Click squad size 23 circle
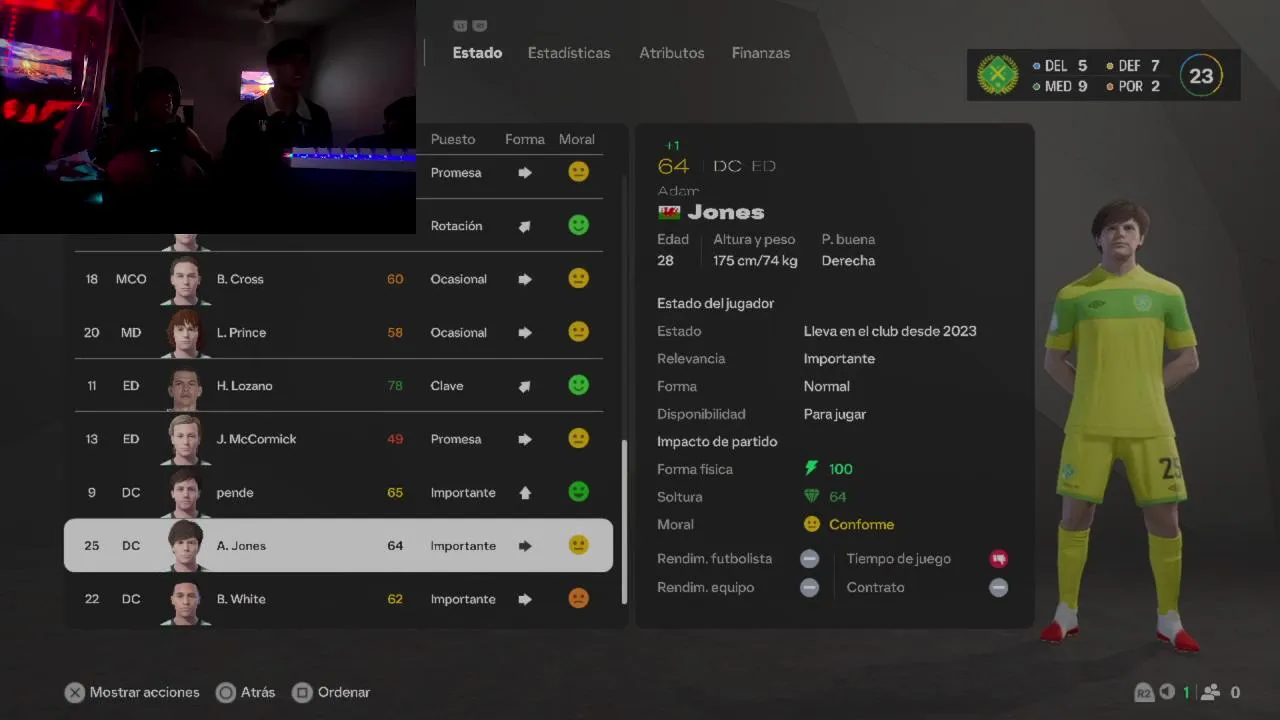Viewport: 1280px width, 720px height. (x=1201, y=75)
